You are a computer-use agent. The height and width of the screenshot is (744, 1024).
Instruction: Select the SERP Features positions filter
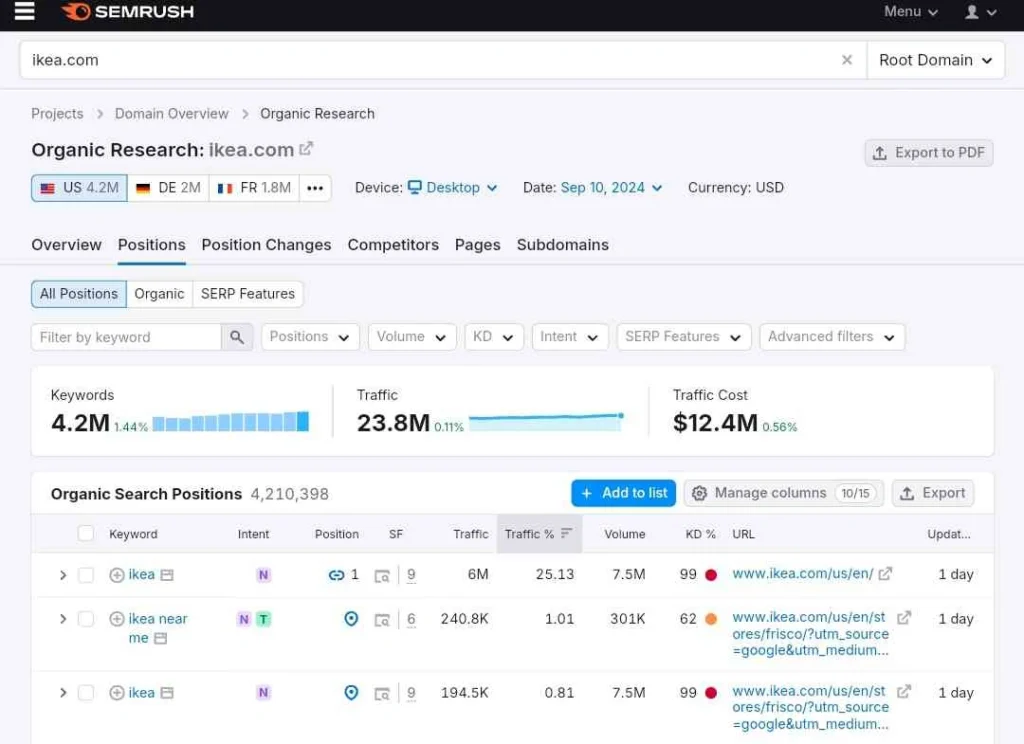(248, 294)
